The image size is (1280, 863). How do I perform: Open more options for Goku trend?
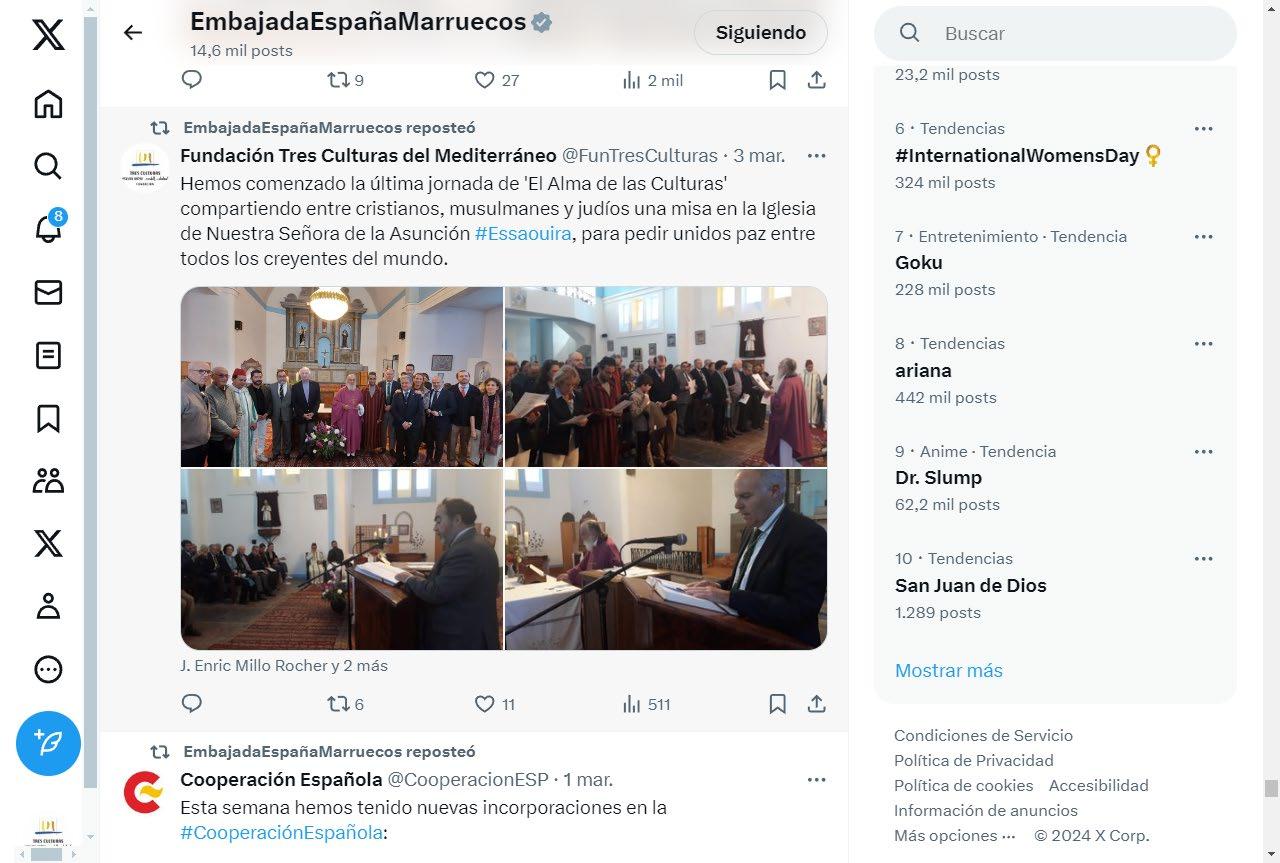[1203, 237]
